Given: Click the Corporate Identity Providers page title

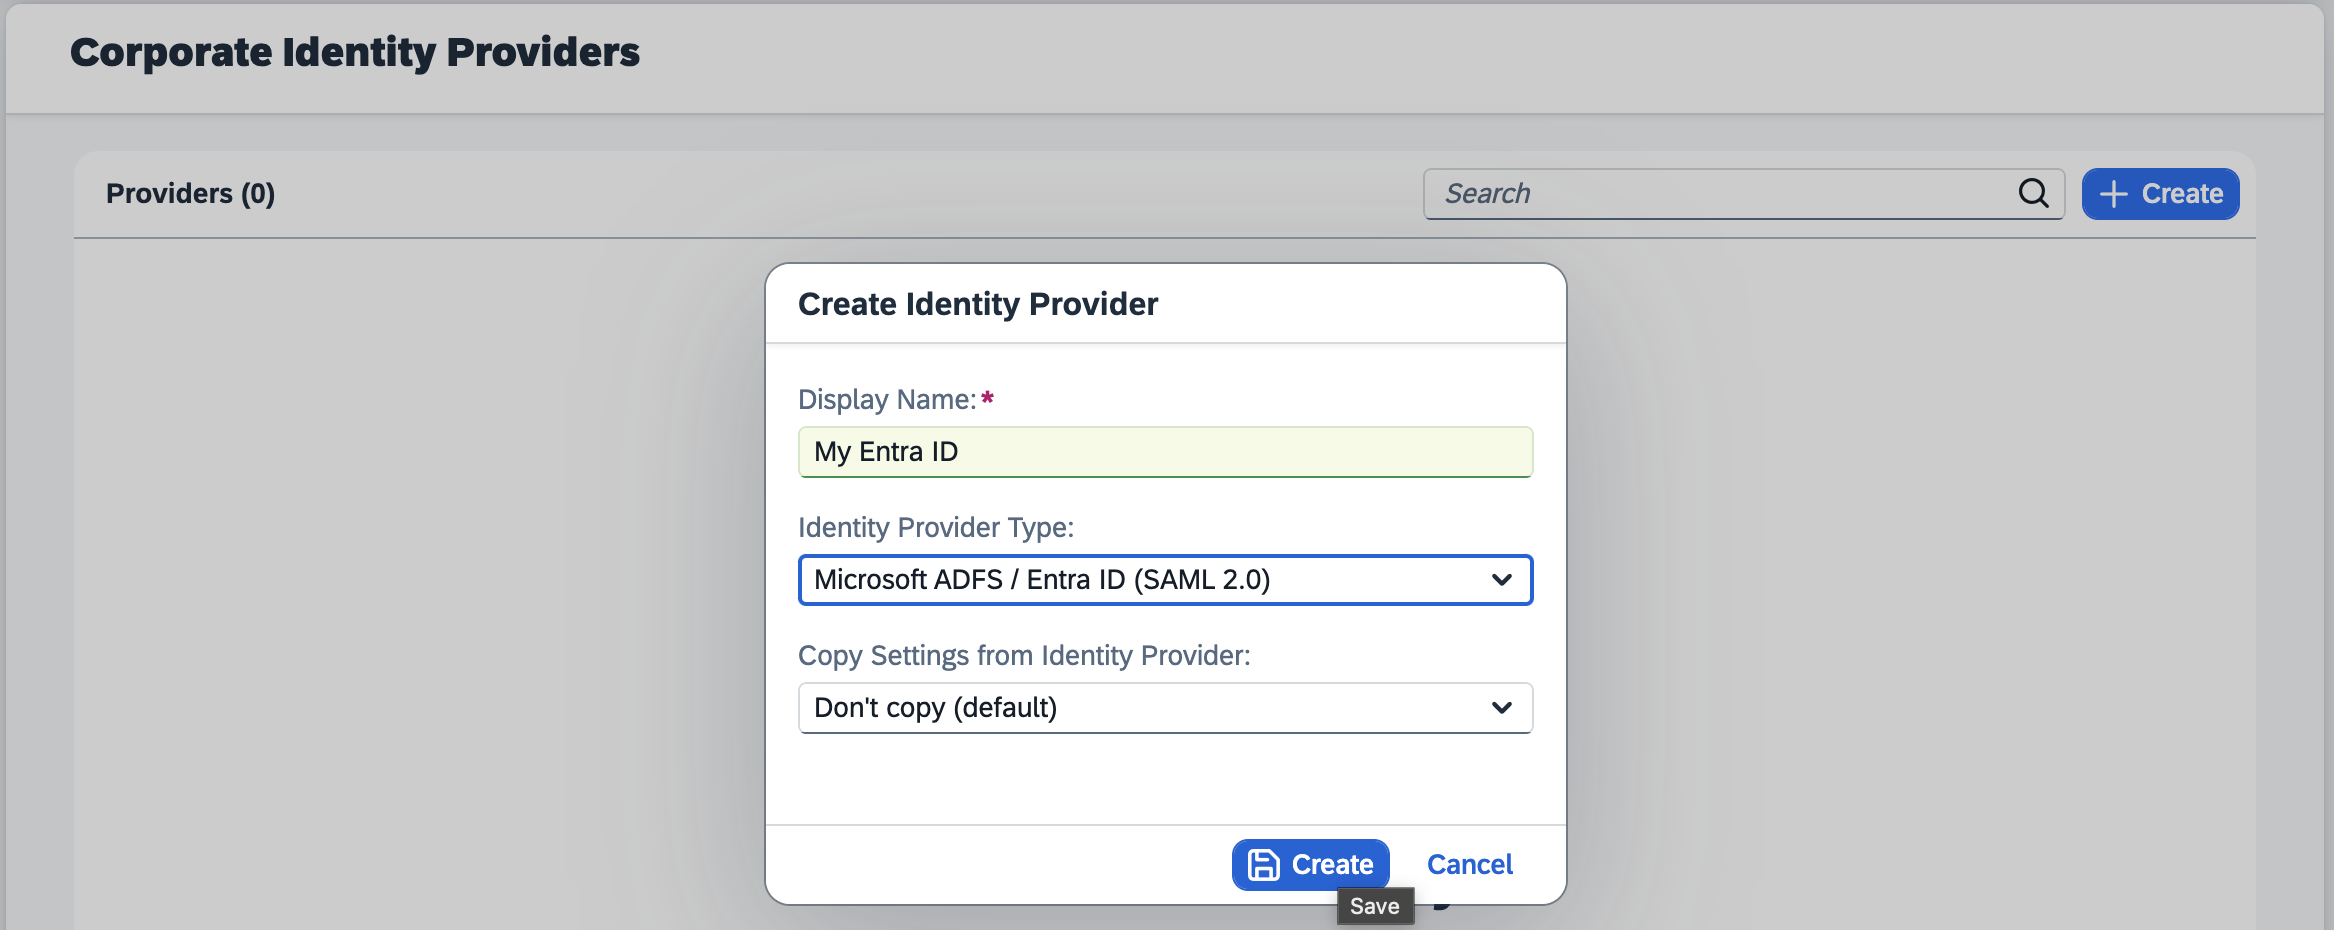Looking at the screenshot, I should point(354,52).
